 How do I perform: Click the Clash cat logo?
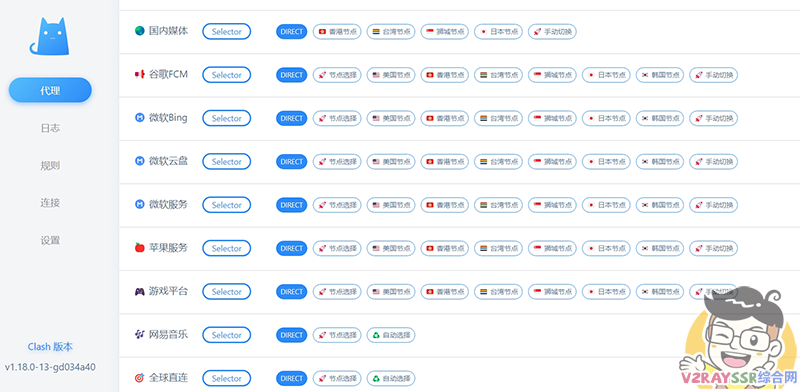(49, 36)
